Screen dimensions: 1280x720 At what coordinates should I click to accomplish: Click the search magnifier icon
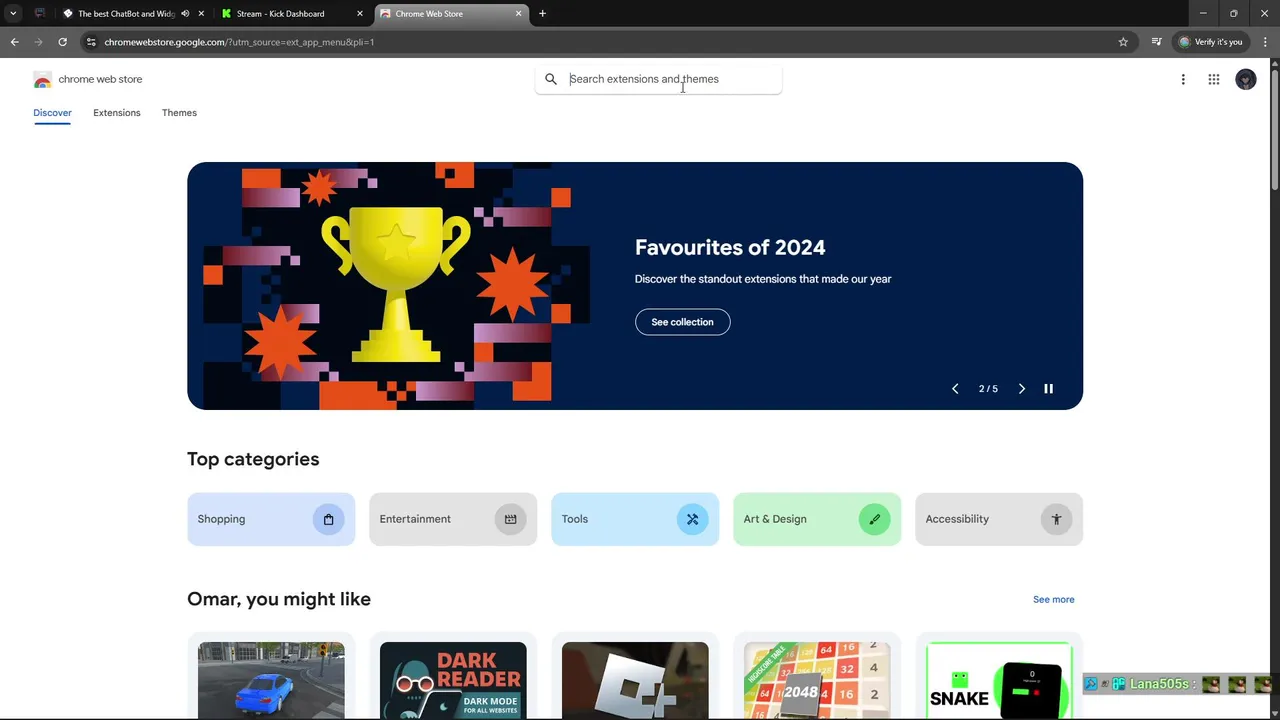pyautogui.click(x=551, y=79)
